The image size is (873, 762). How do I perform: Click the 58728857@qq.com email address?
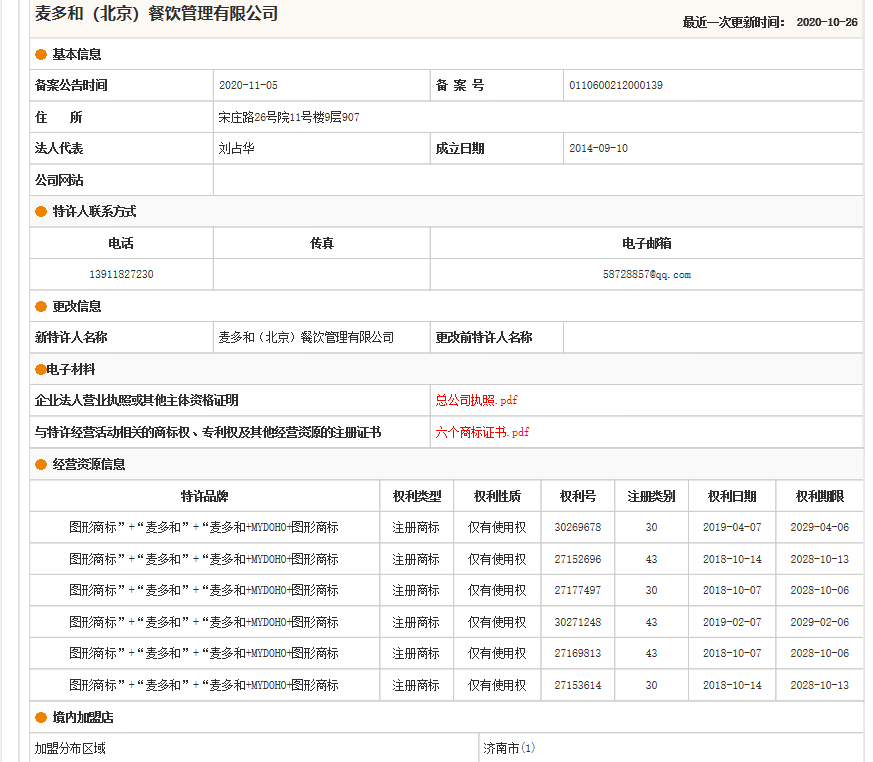click(646, 274)
